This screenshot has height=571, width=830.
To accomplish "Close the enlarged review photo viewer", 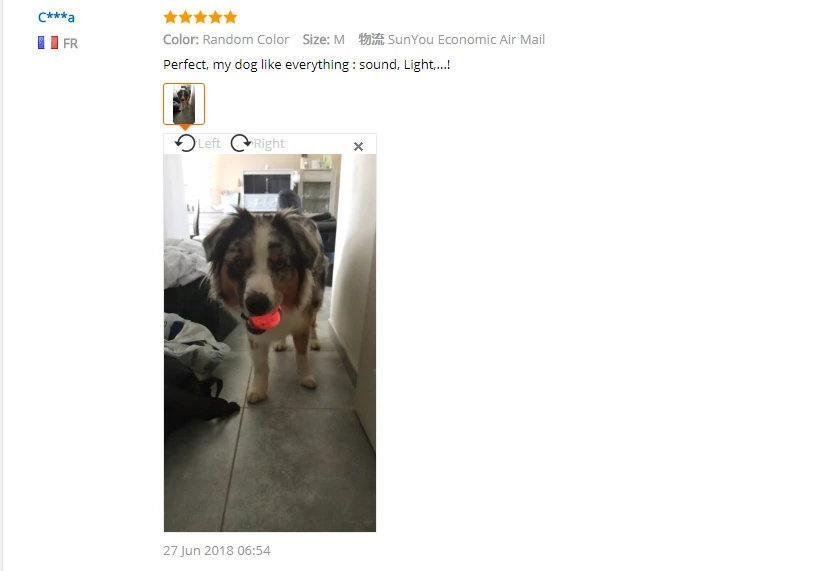I will 358,147.
